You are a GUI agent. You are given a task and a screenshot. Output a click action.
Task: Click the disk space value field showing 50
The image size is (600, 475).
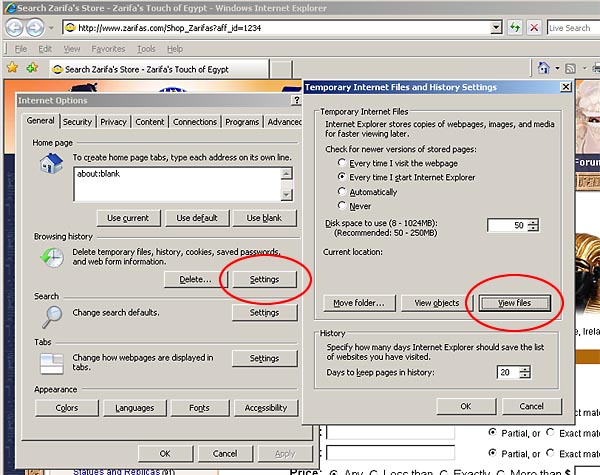point(507,225)
